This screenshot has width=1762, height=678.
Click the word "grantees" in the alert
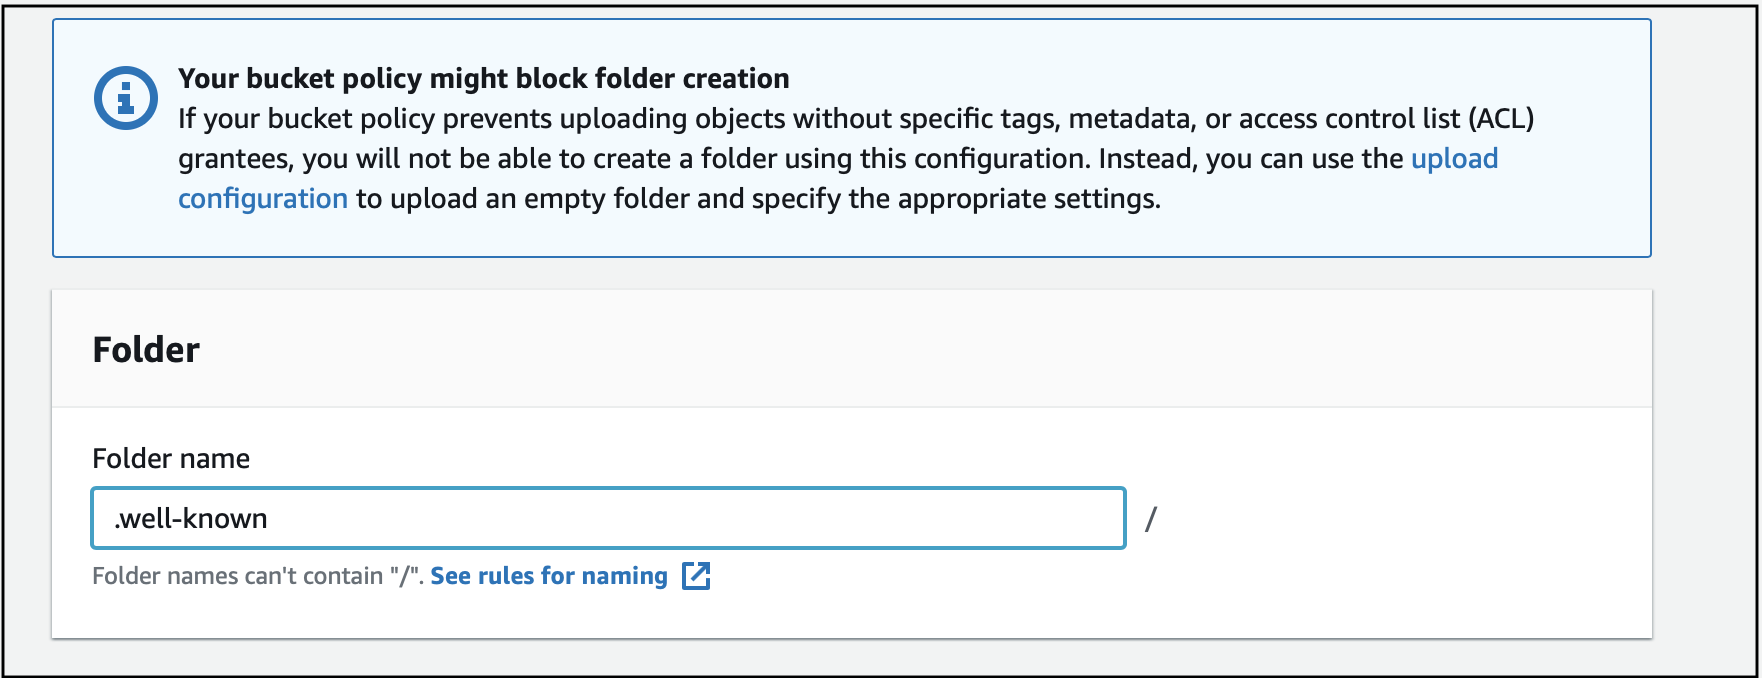(x=236, y=159)
